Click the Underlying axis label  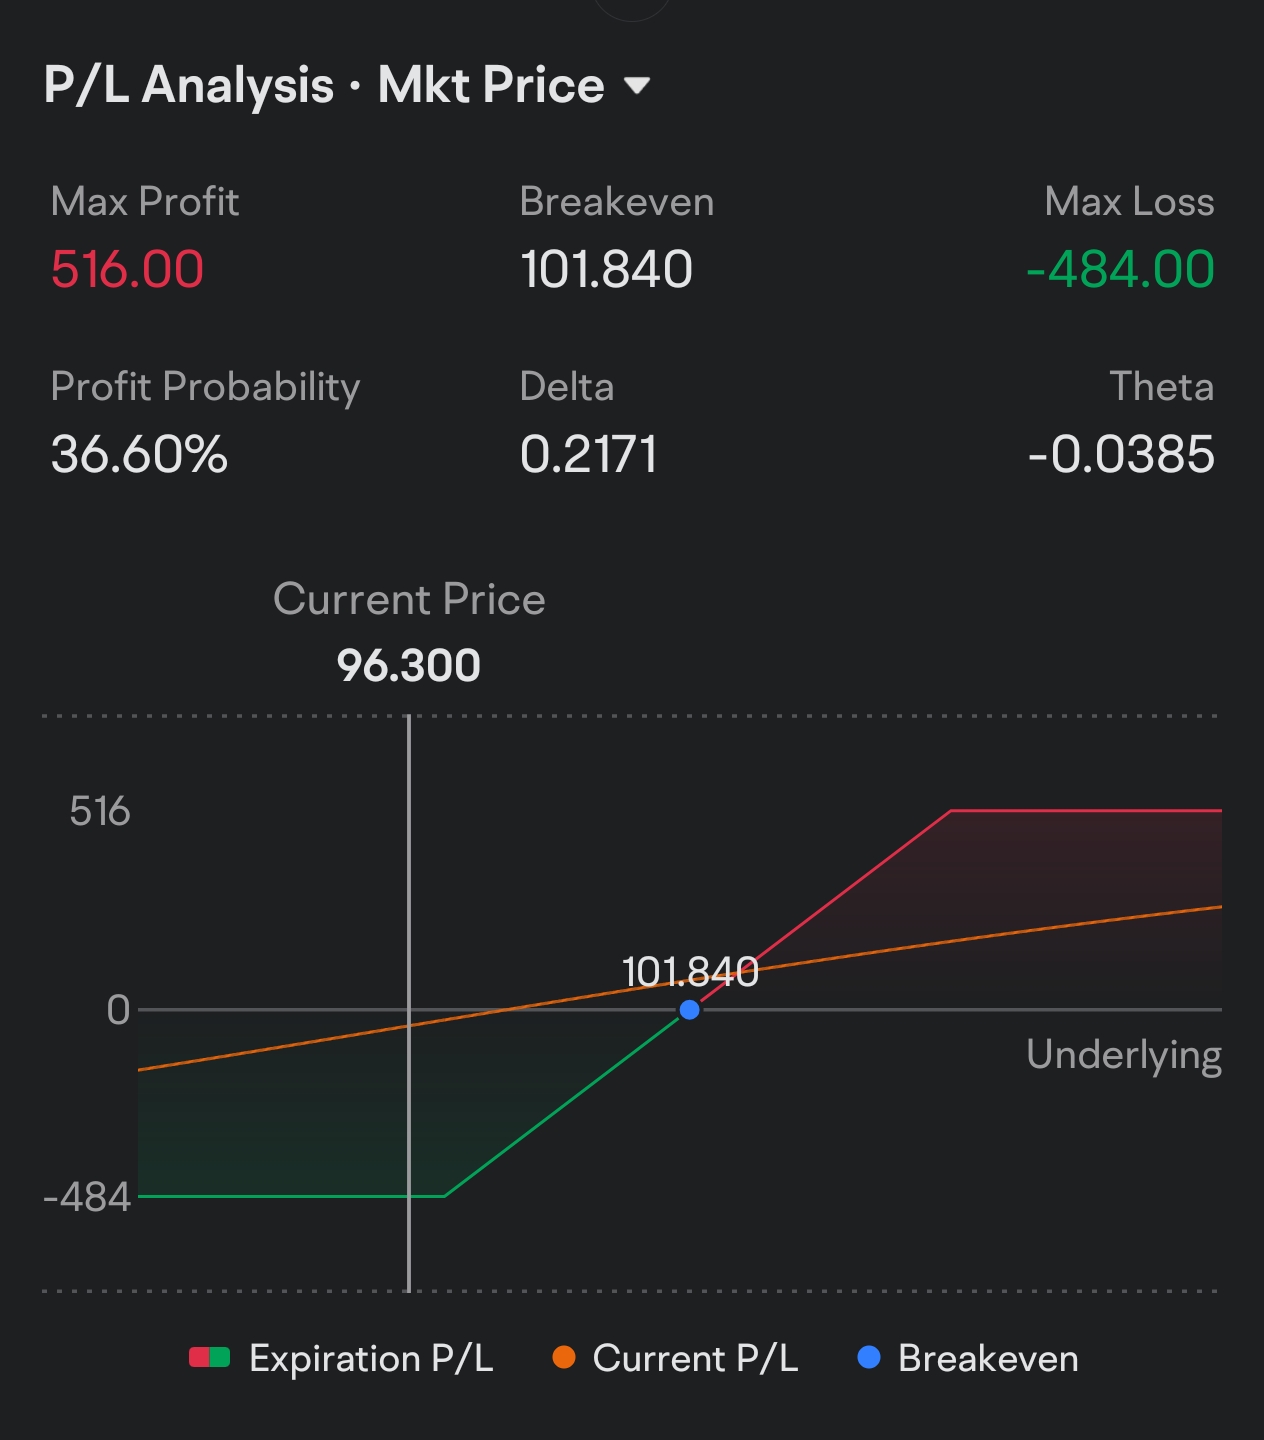(1124, 1056)
